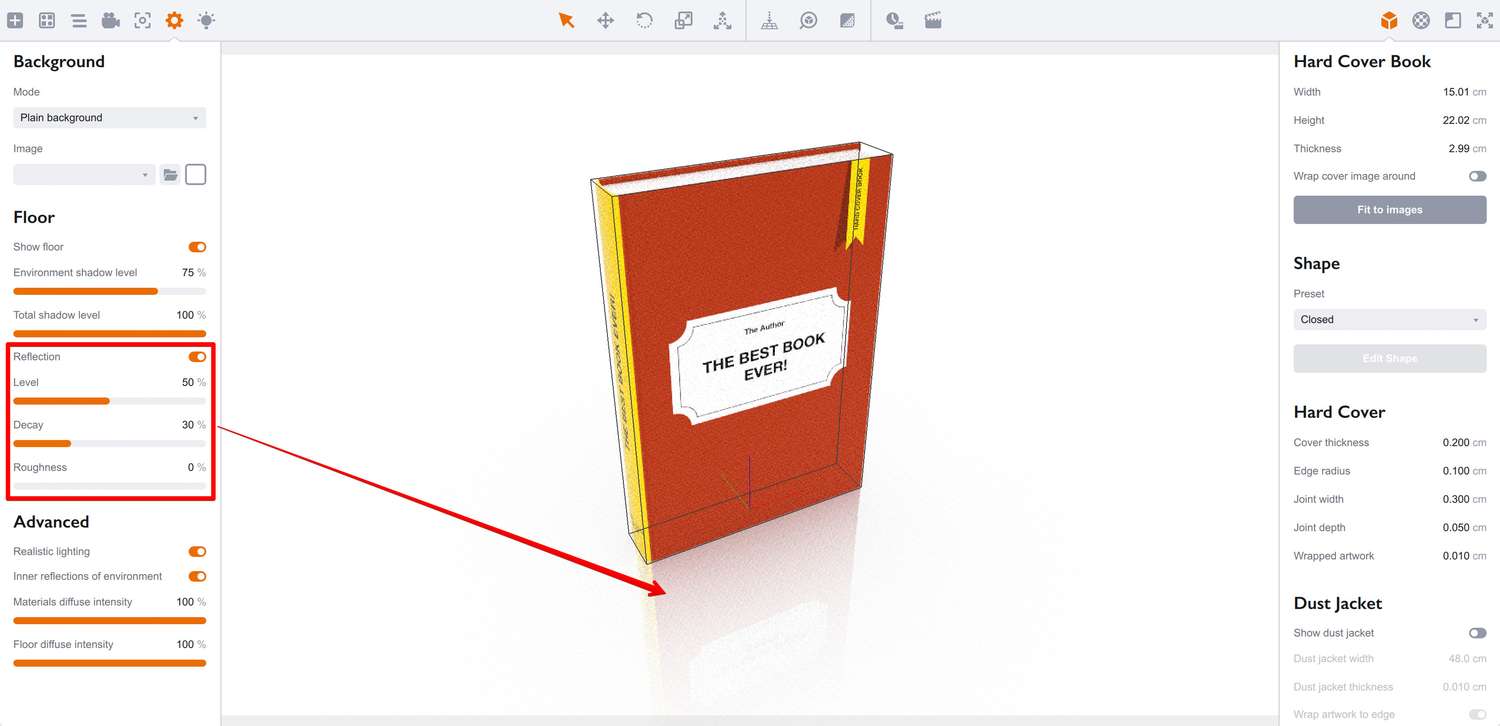
Task: Open the Plain background mode dropdown
Action: coord(110,118)
